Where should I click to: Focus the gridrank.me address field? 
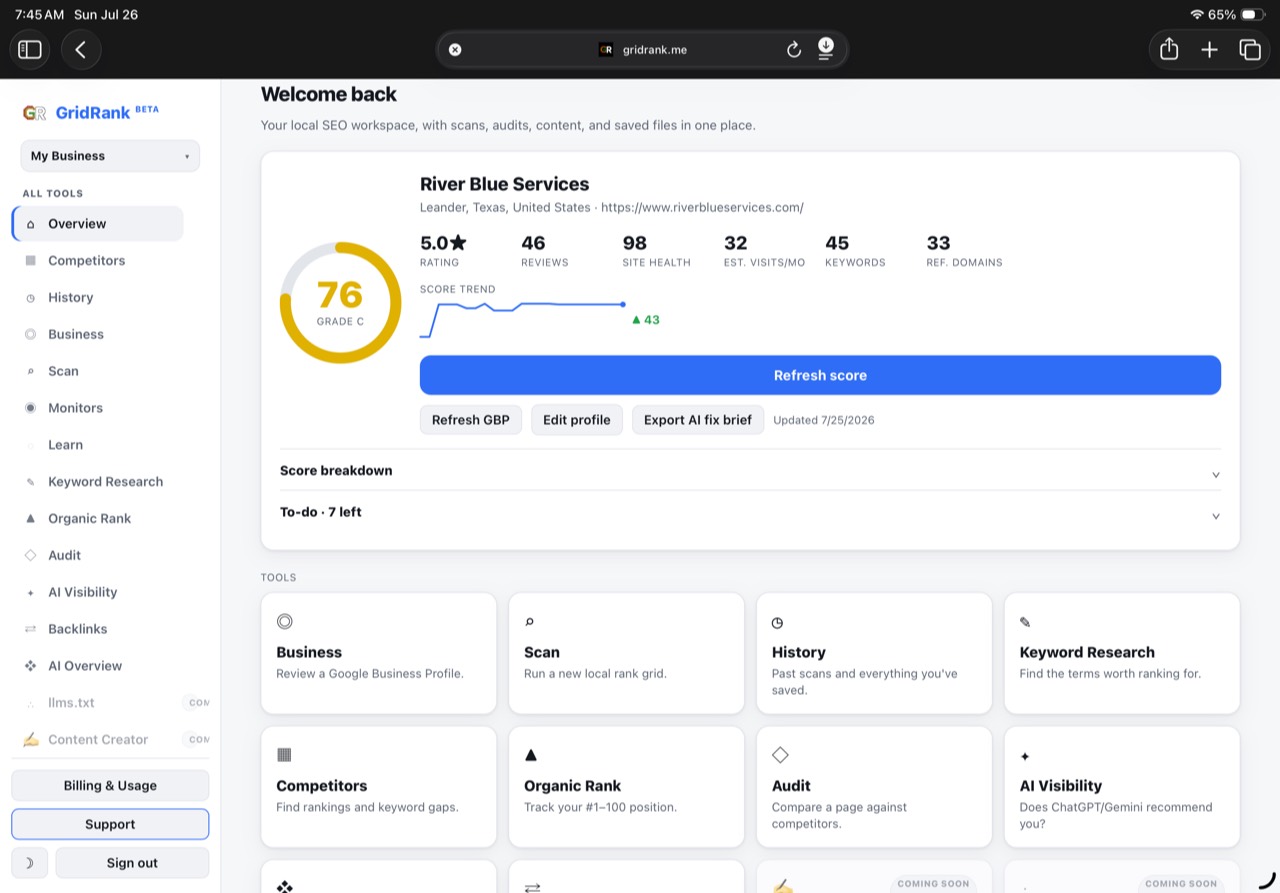tap(642, 49)
